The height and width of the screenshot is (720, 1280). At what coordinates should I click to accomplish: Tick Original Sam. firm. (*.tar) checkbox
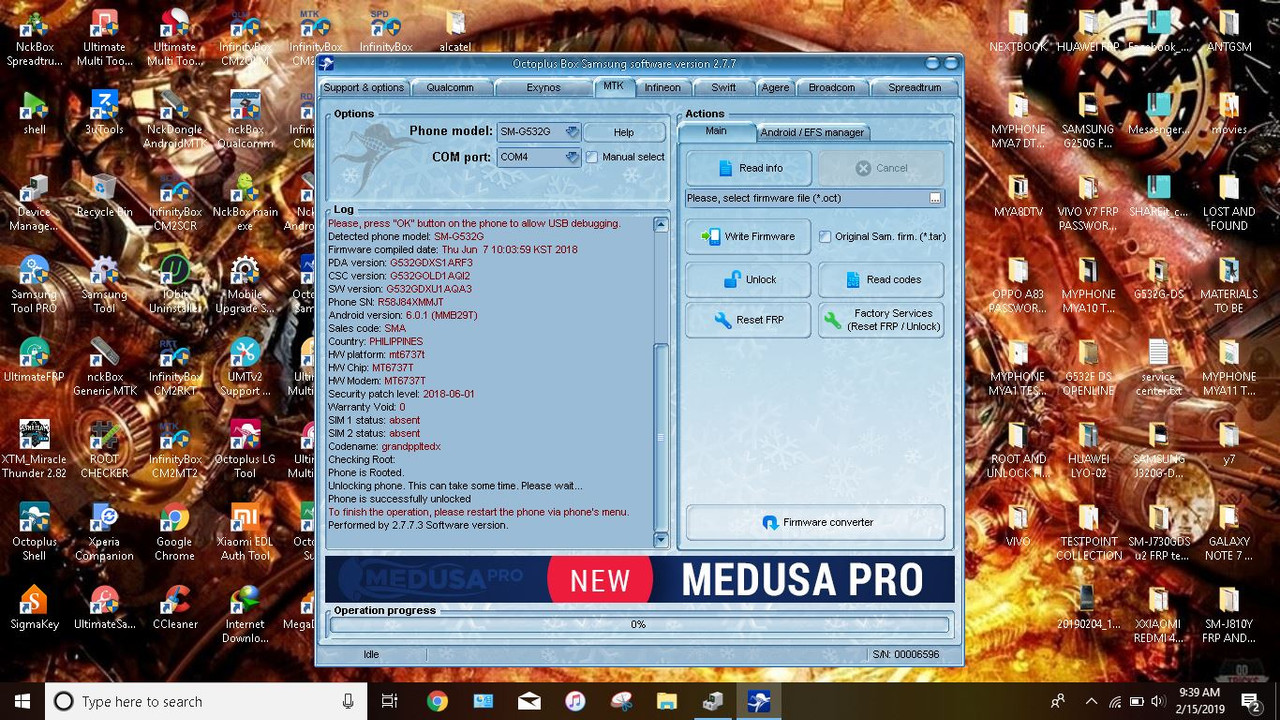[825, 237]
